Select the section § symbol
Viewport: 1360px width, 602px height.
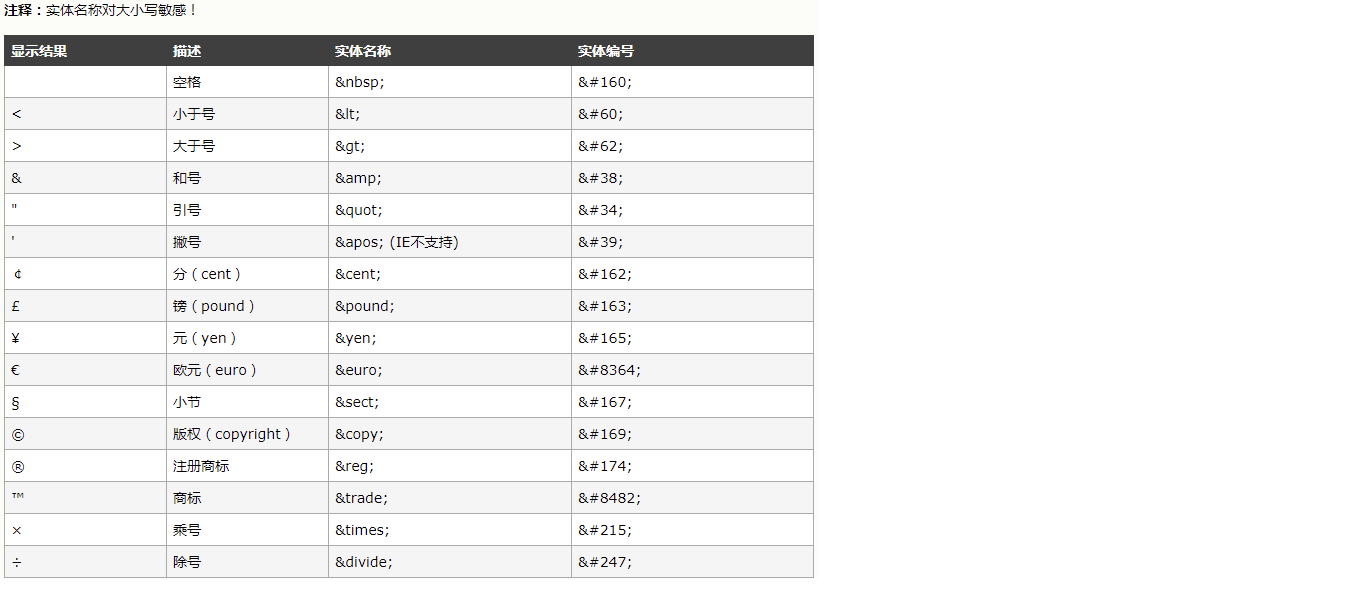[16, 402]
